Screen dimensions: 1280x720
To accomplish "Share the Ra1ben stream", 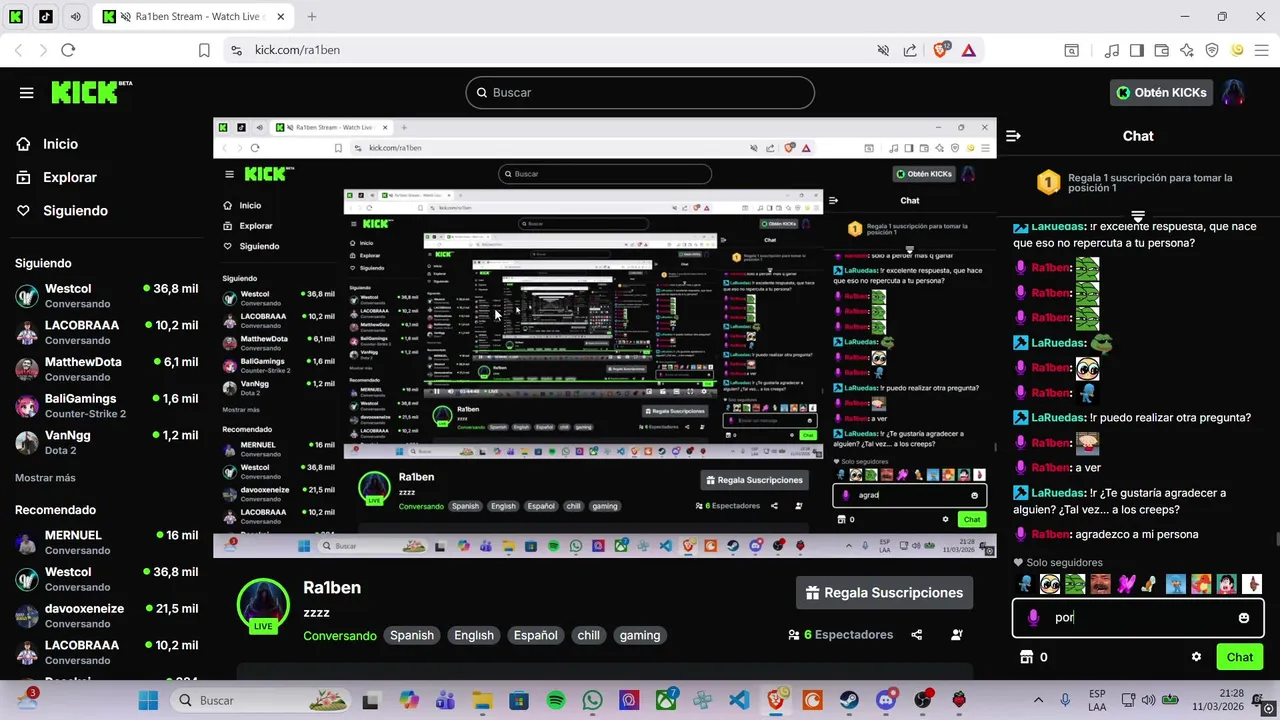I will pos(916,635).
